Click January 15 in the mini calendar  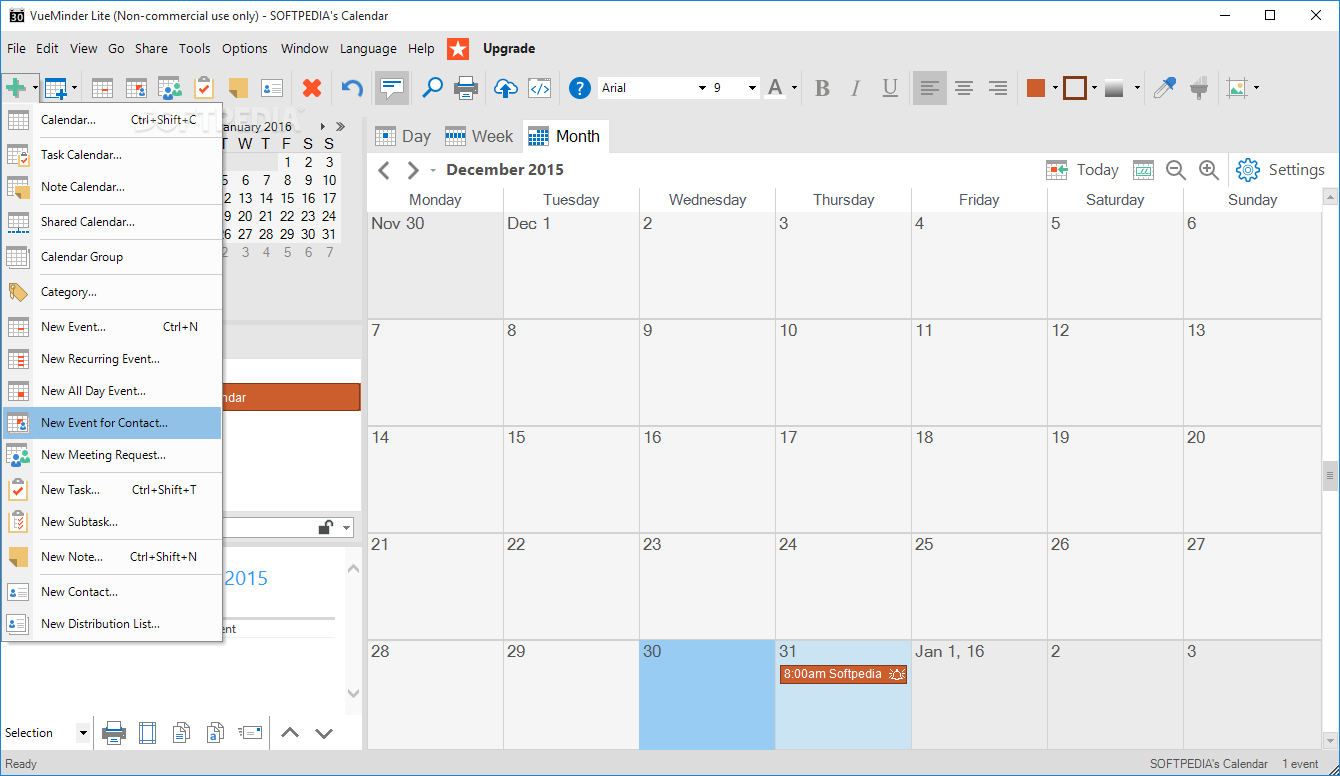(x=287, y=198)
